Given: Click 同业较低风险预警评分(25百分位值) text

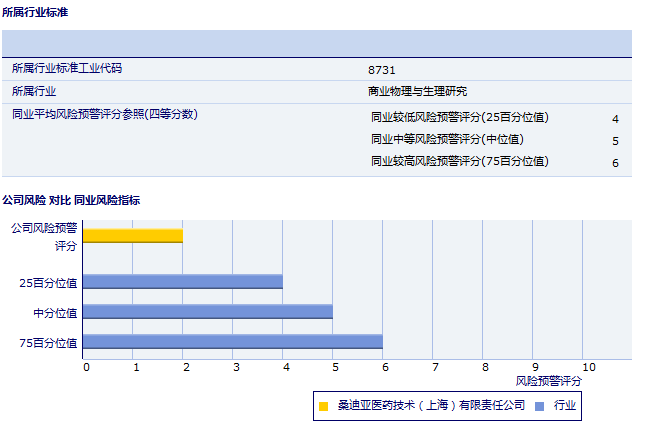Looking at the screenshot, I should pyautogui.click(x=460, y=117).
